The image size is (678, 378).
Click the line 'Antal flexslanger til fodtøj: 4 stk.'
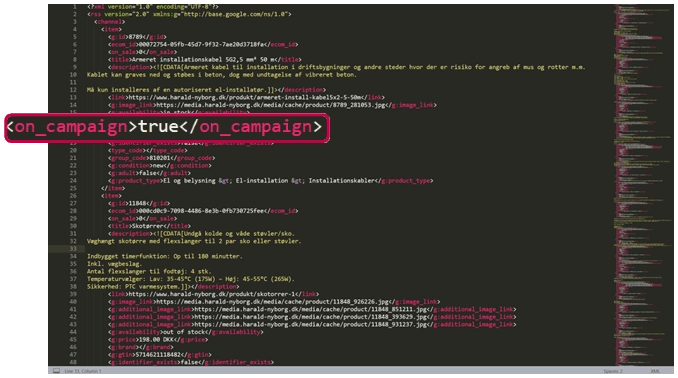coord(149,272)
